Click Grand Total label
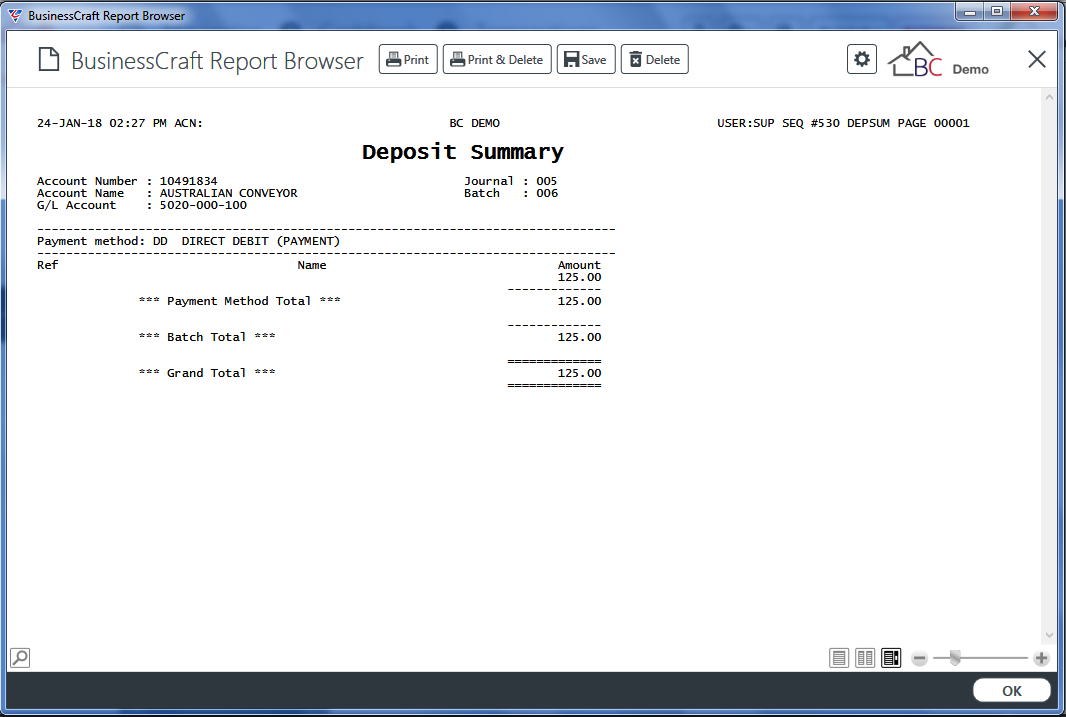The height and width of the screenshot is (717, 1066). (207, 373)
